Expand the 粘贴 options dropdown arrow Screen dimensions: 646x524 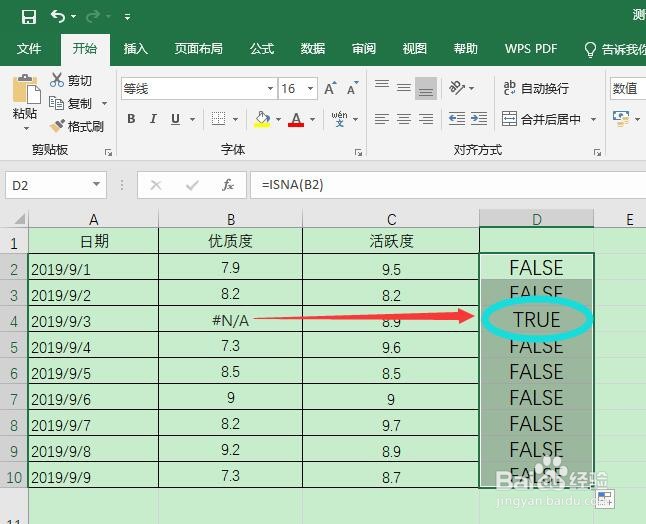[x=26, y=129]
